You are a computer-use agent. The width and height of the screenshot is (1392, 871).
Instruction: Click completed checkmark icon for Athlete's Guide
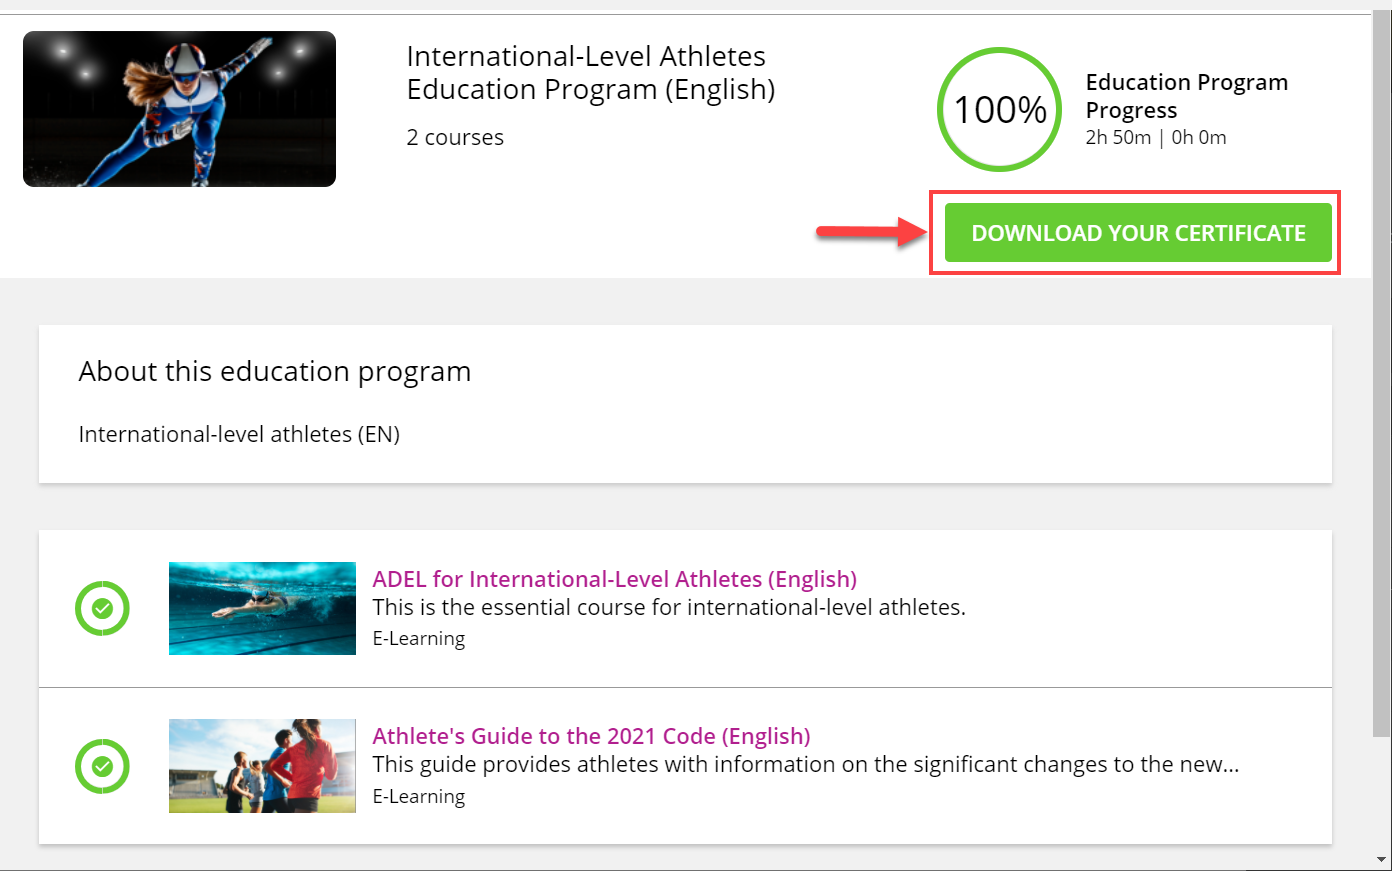coord(102,766)
